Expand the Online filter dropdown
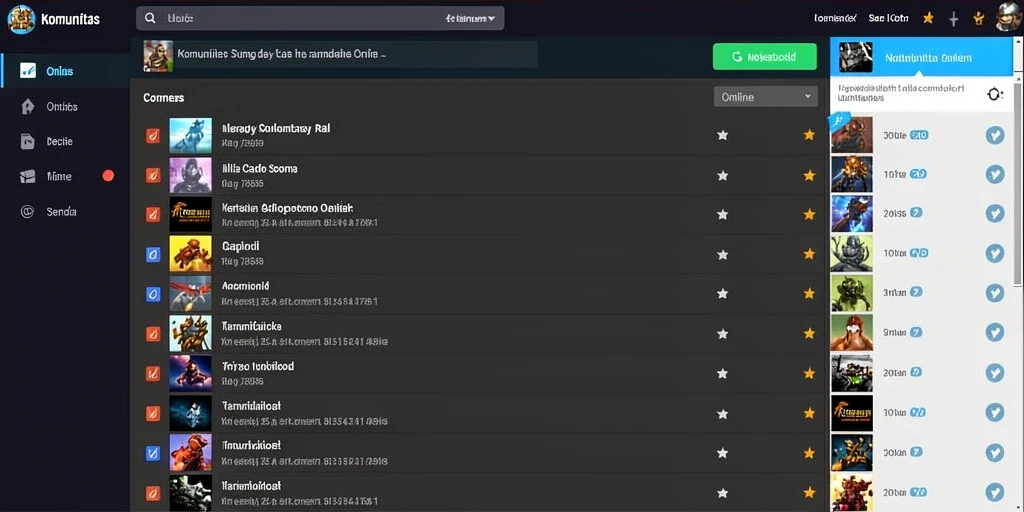Image resolution: width=1024 pixels, height=512 pixels. click(766, 97)
